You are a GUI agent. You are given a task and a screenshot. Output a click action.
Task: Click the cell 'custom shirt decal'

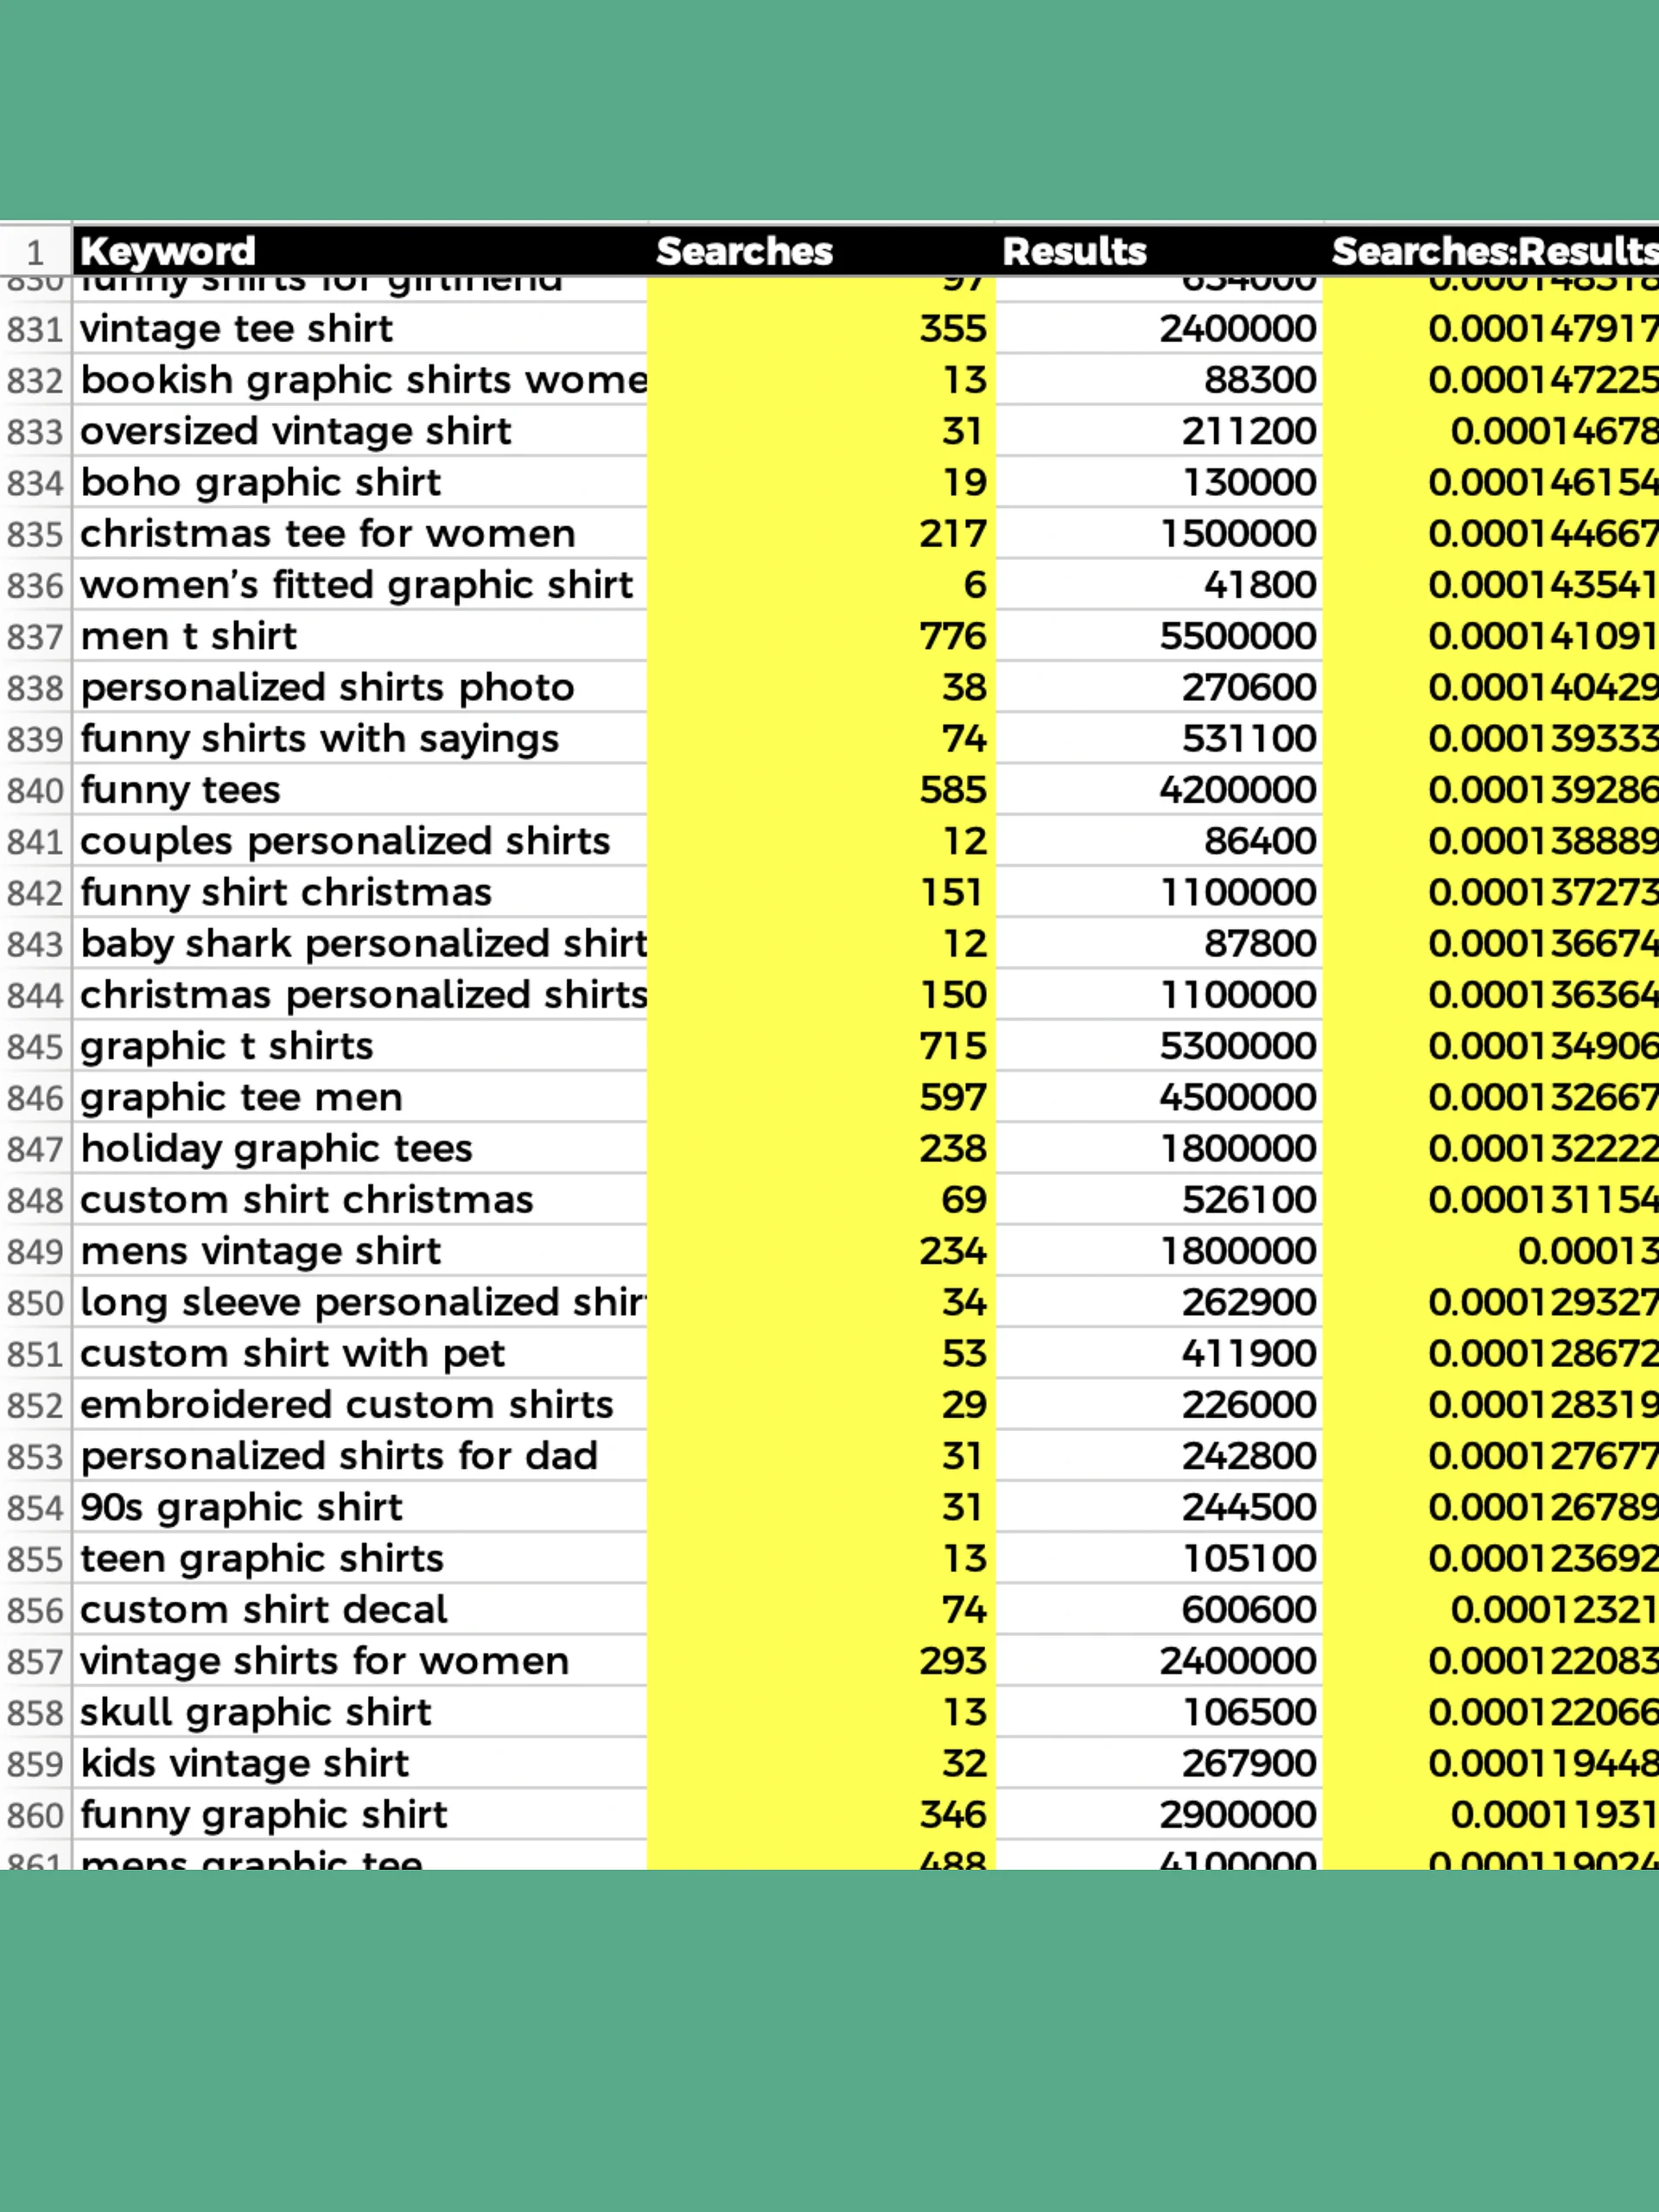pos(360,1610)
